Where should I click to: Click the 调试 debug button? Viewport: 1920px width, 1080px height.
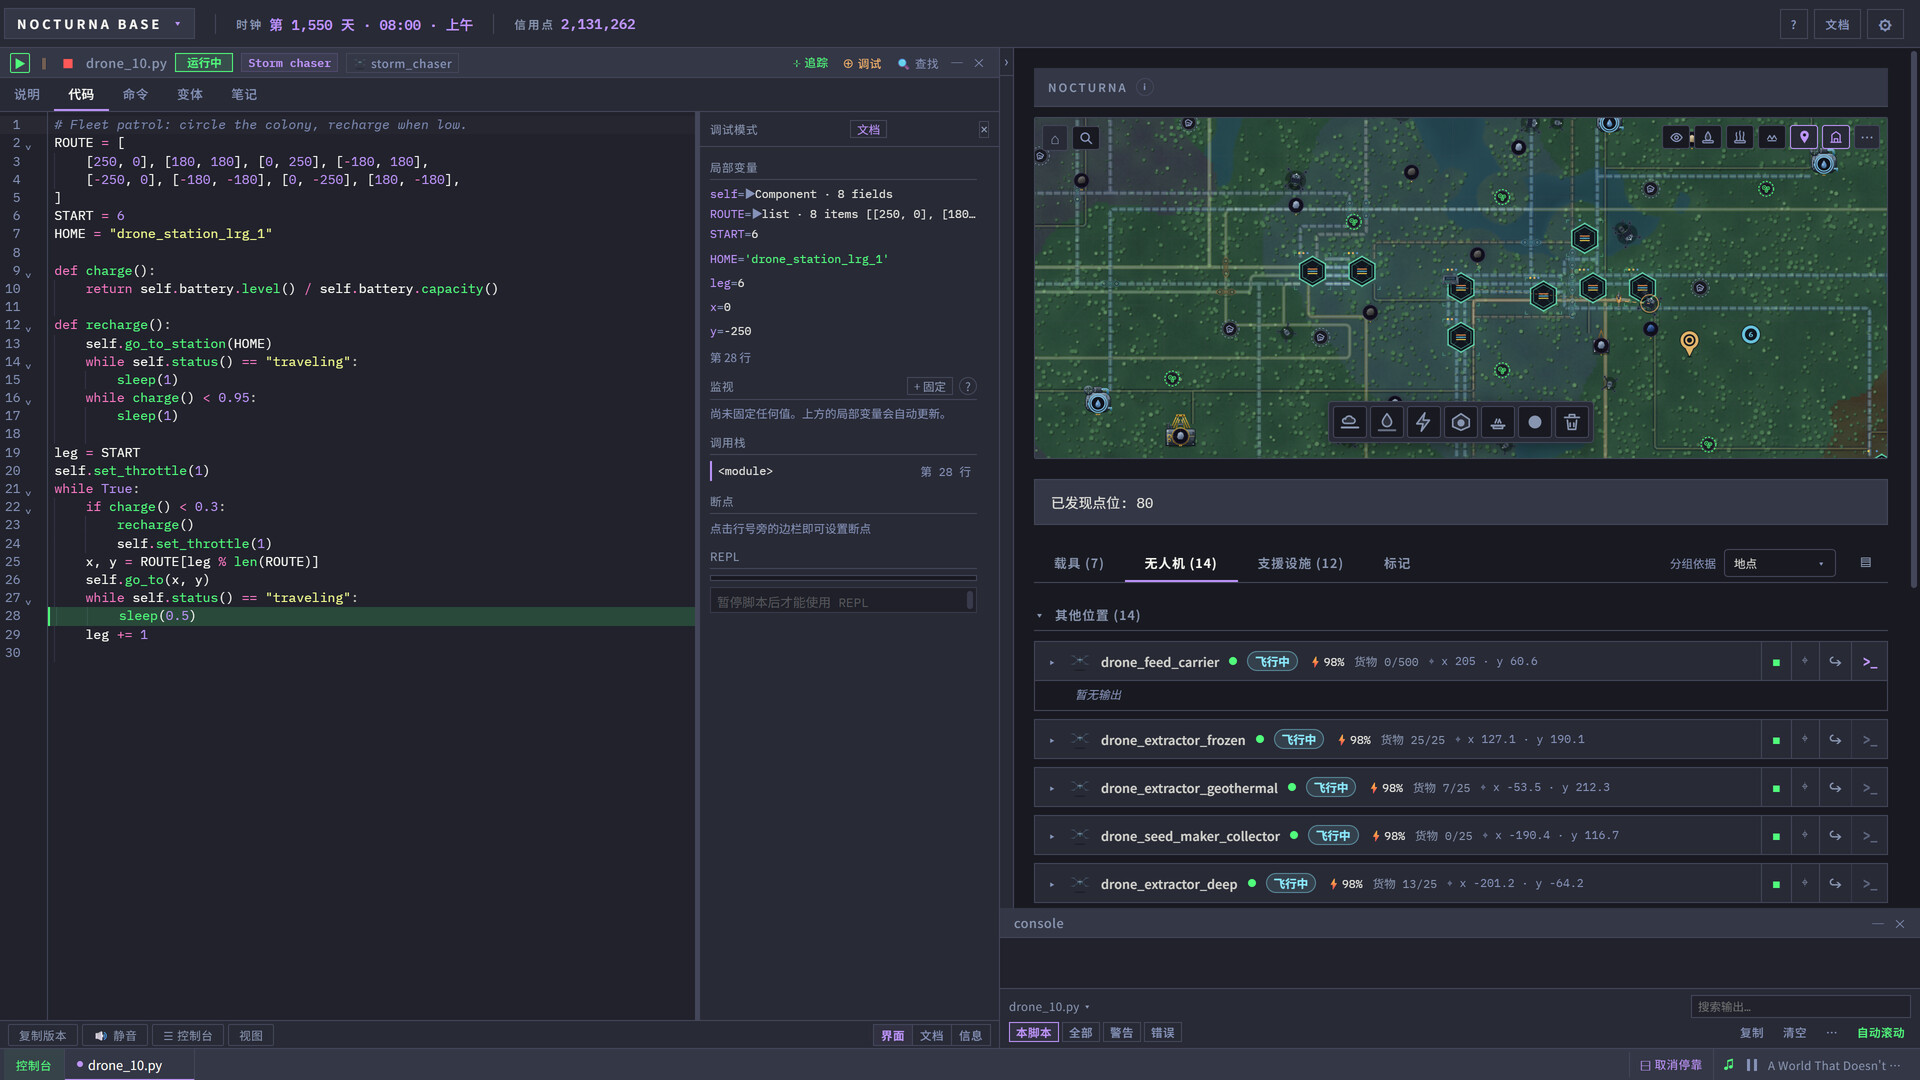862,63
